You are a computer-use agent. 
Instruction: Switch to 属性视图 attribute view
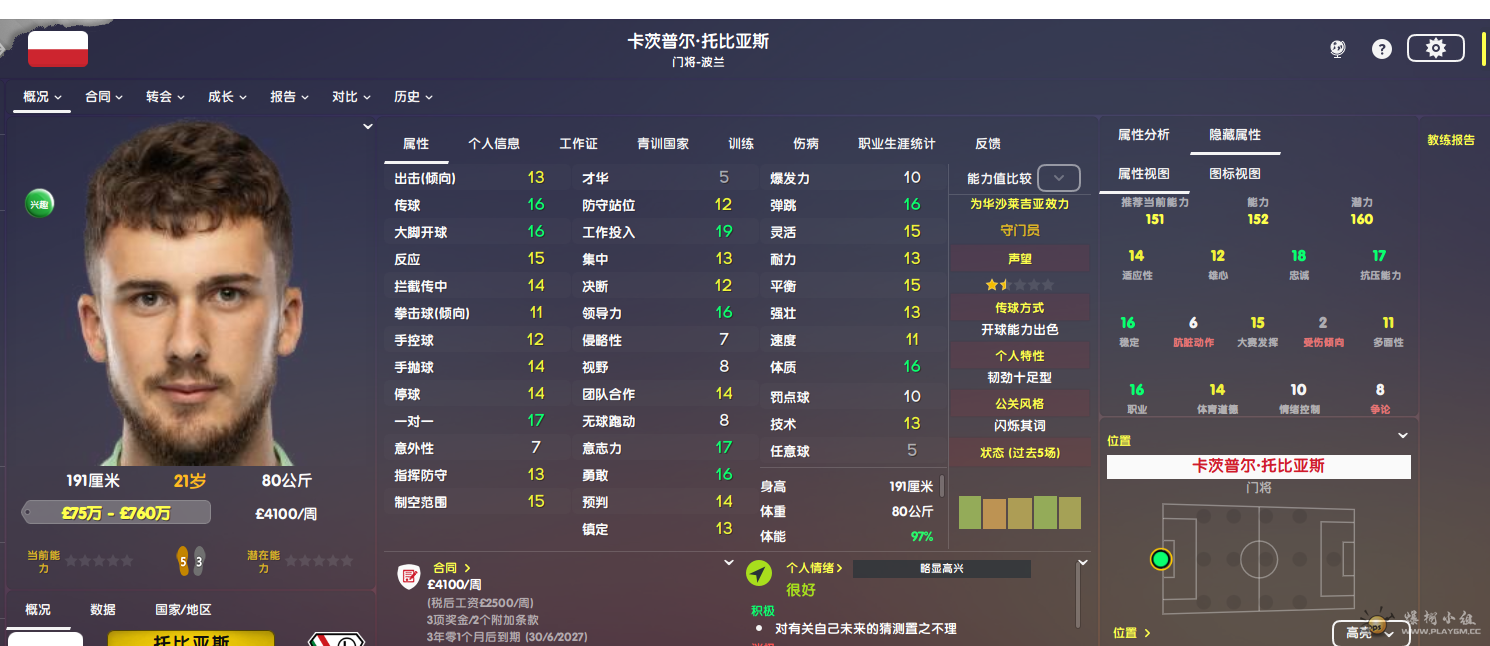(x=1143, y=174)
